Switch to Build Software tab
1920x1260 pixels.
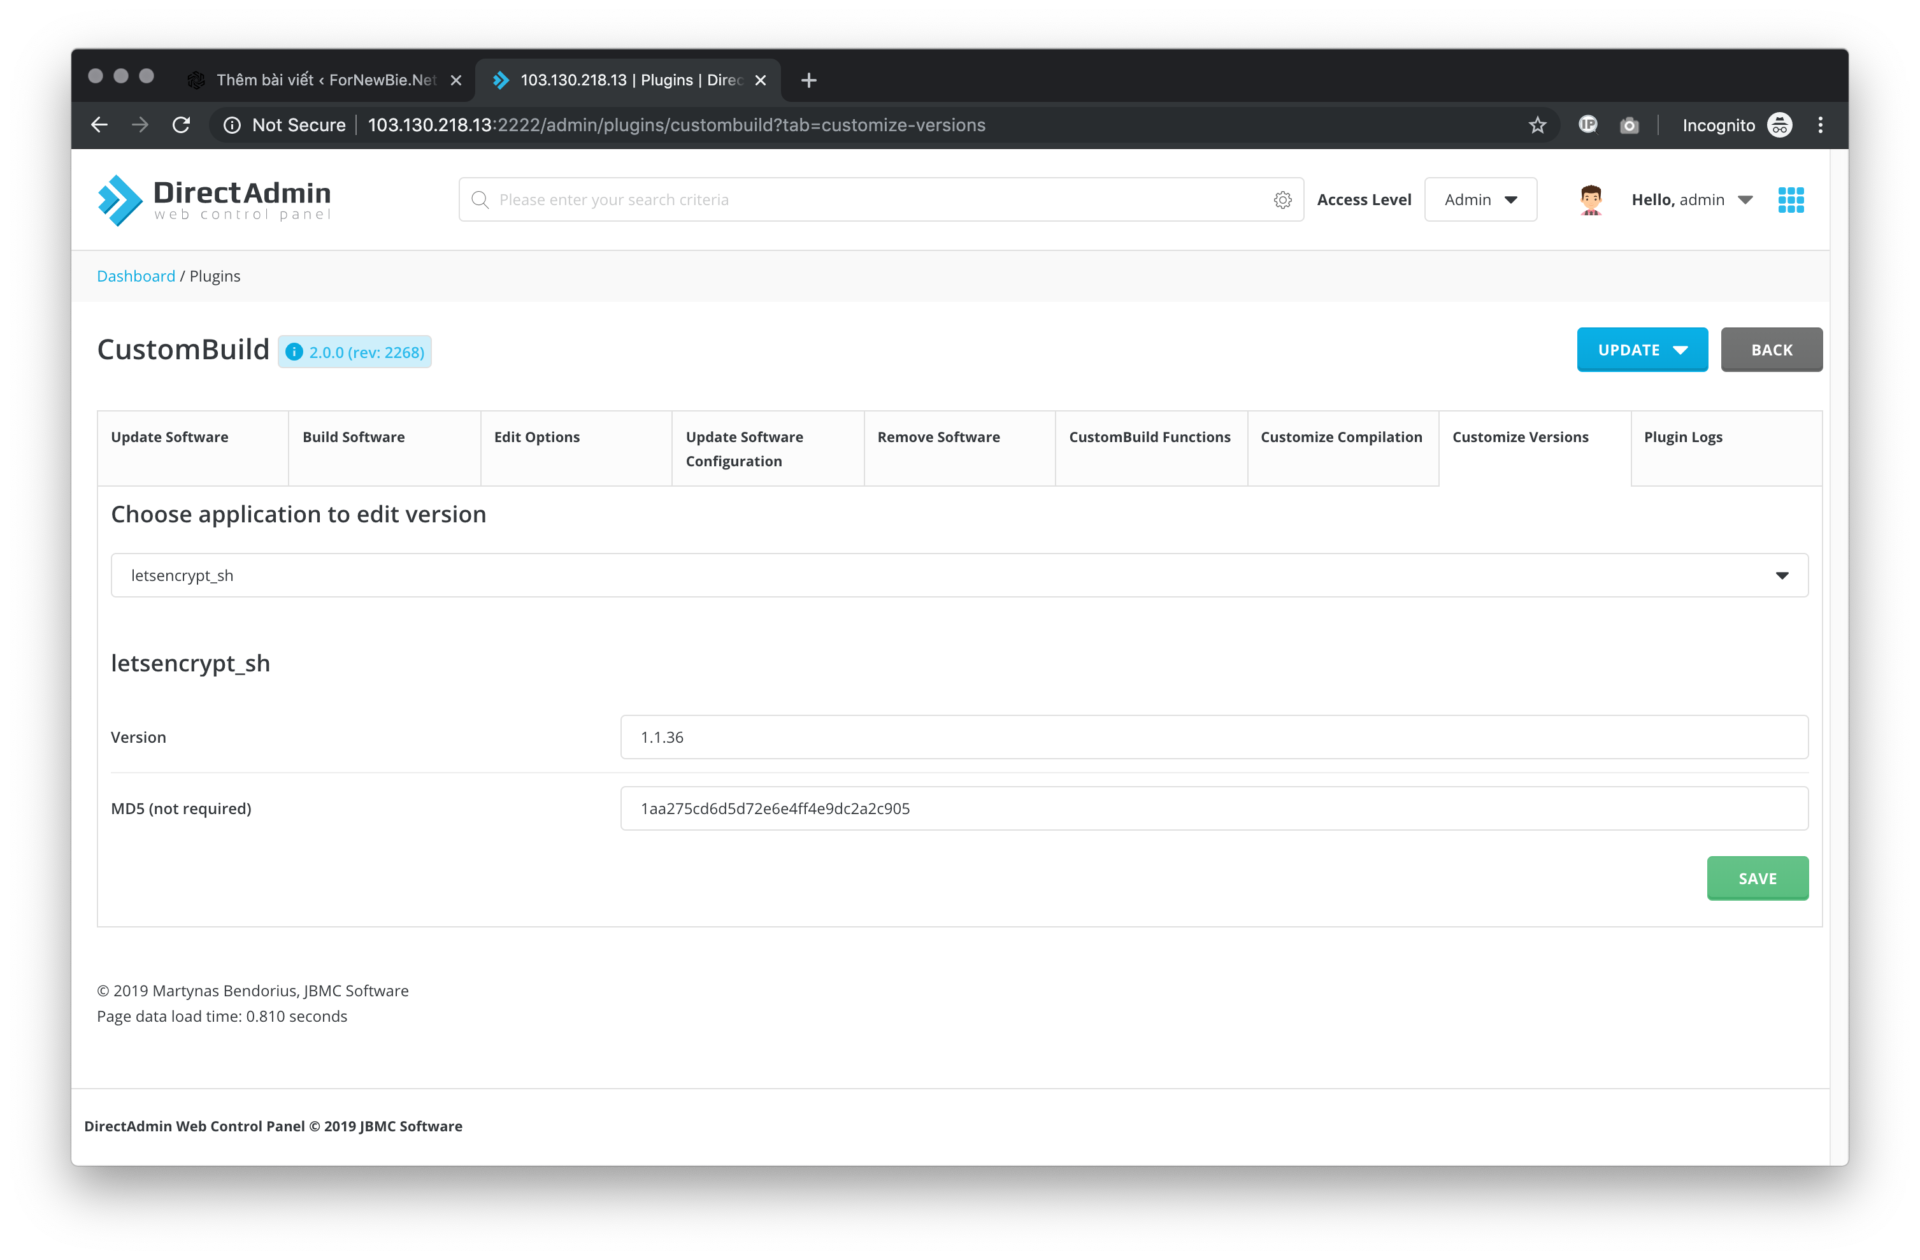coord(384,448)
